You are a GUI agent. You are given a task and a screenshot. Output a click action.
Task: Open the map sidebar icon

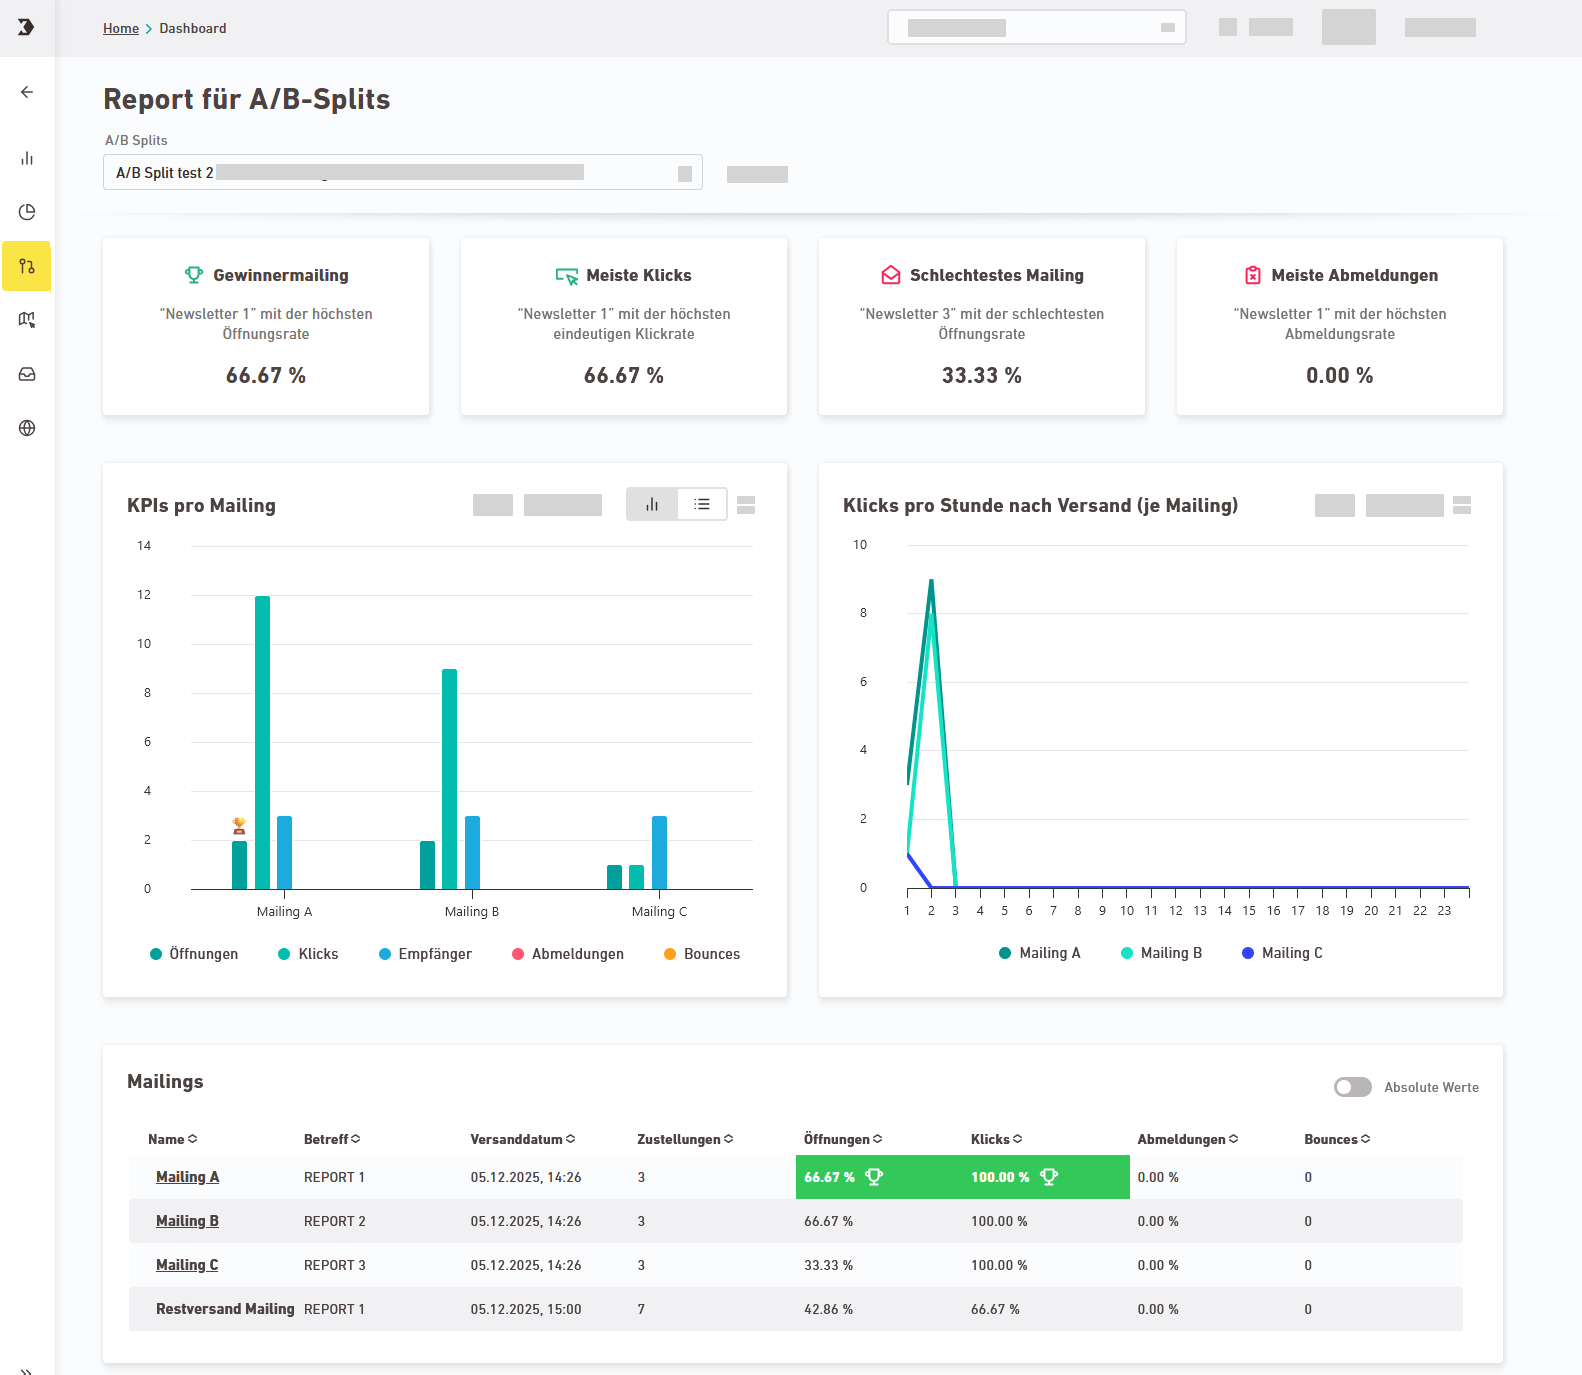[x=27, y=320]
